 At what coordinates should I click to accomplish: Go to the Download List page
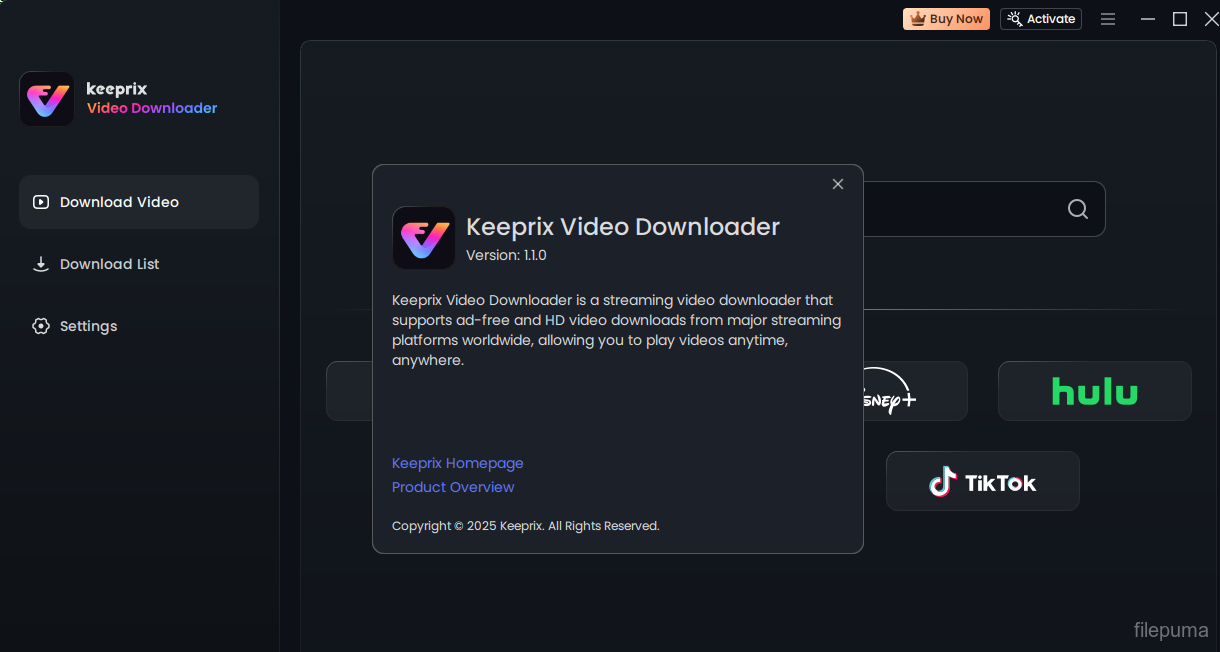pos(109,264)
